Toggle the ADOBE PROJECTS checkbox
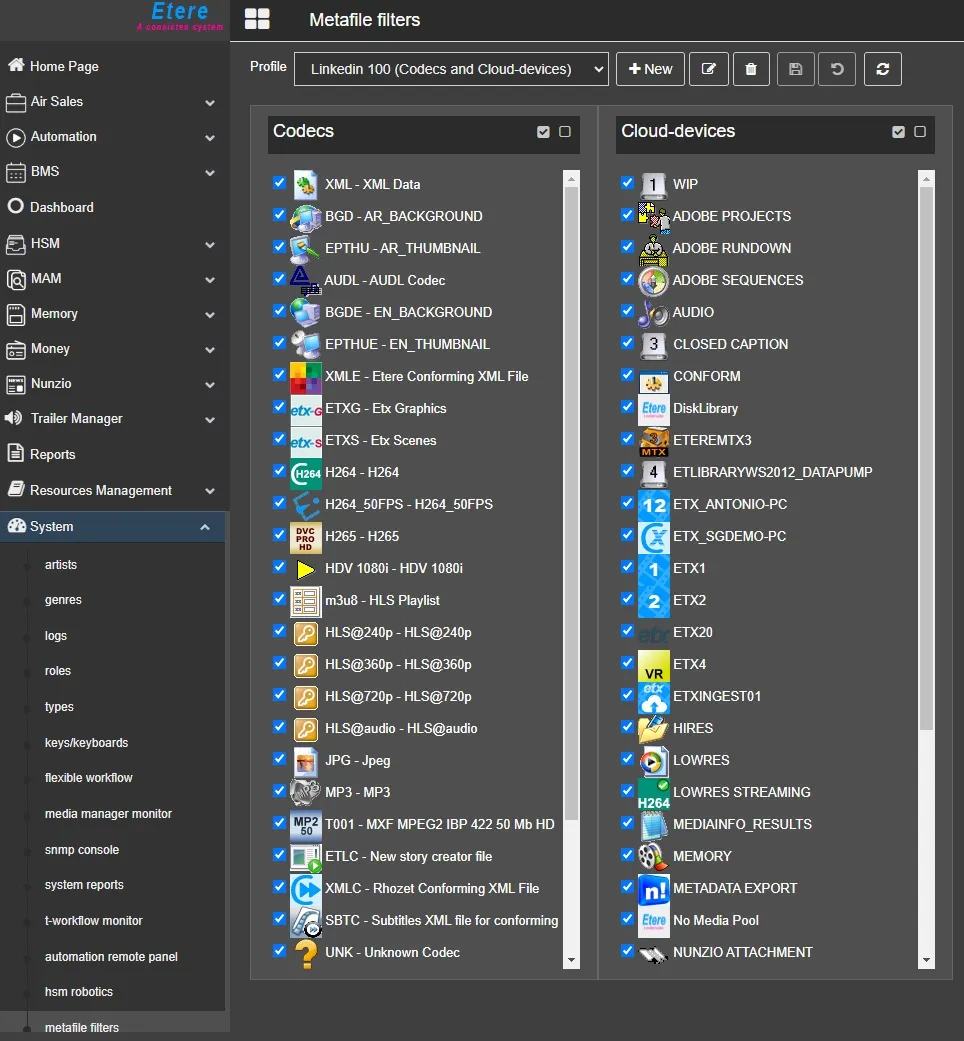964x1041 pixels. click(627, 215)
